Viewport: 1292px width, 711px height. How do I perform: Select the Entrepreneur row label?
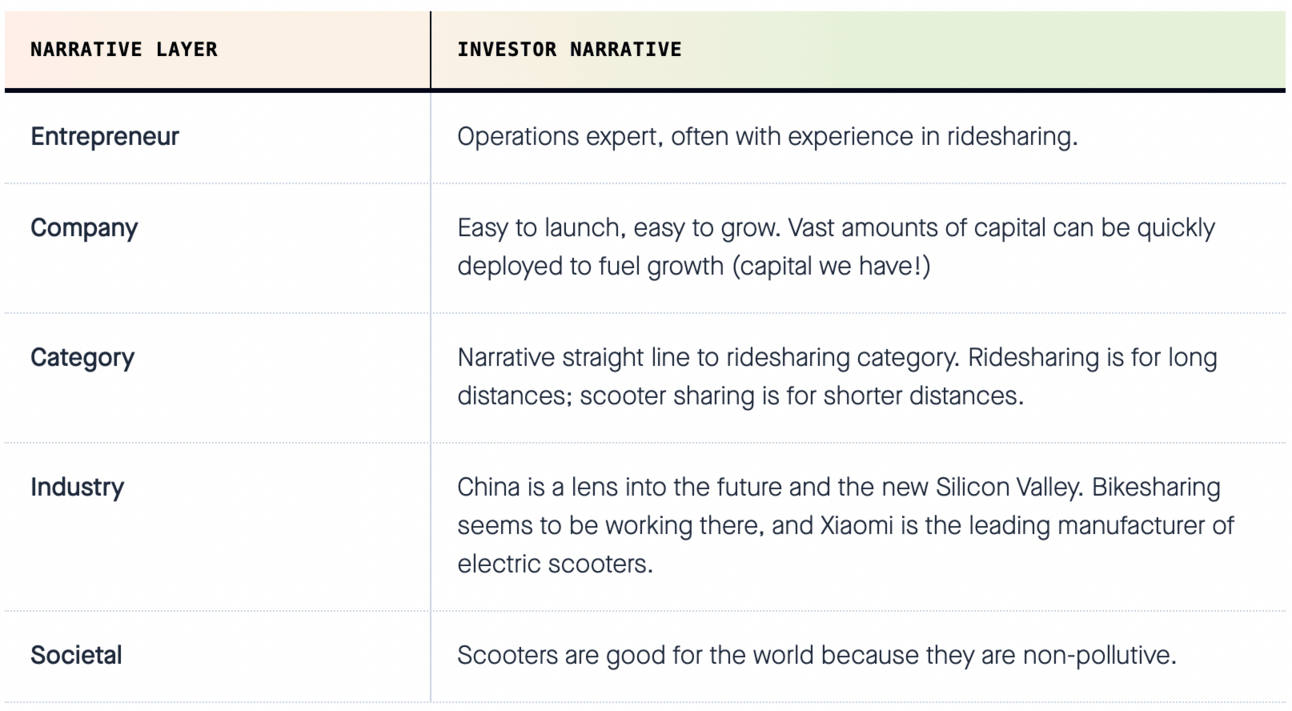coord(105,137)
